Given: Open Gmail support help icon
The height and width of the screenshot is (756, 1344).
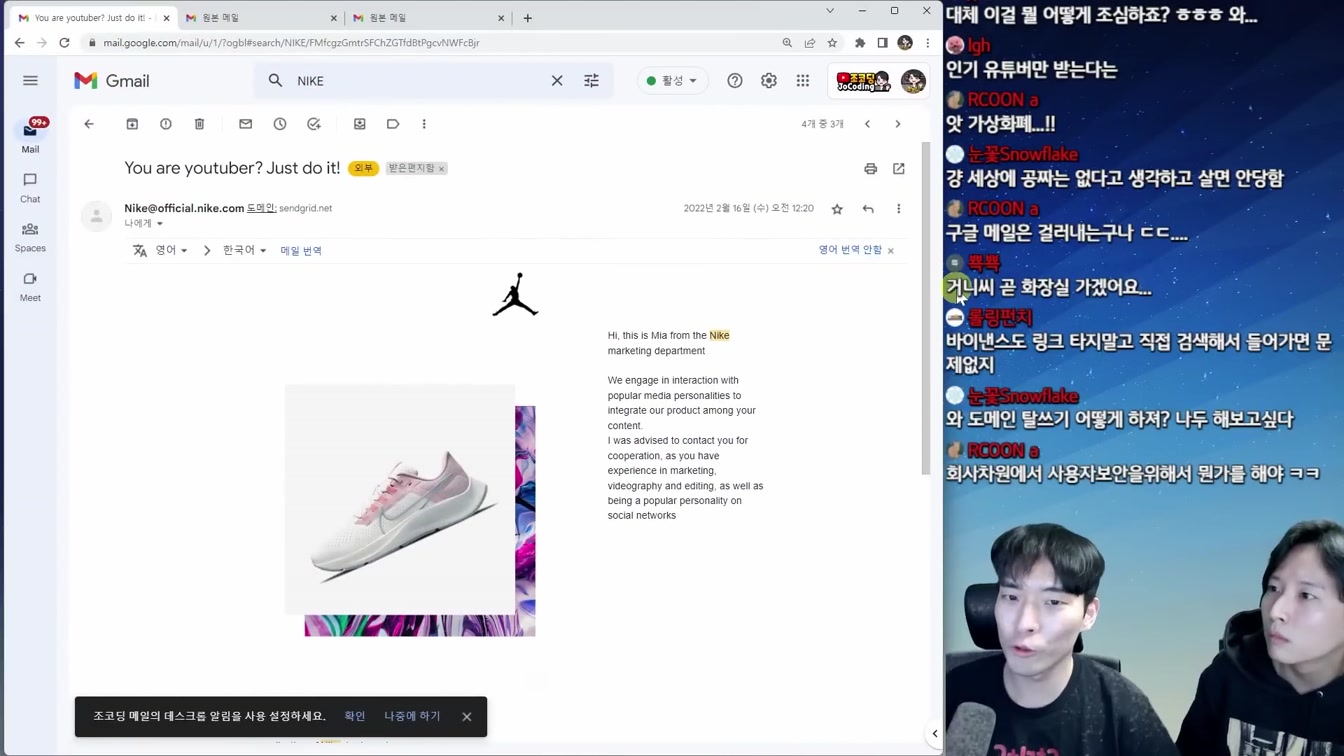Looking at the screenshot, I should (x=735, y=81).
